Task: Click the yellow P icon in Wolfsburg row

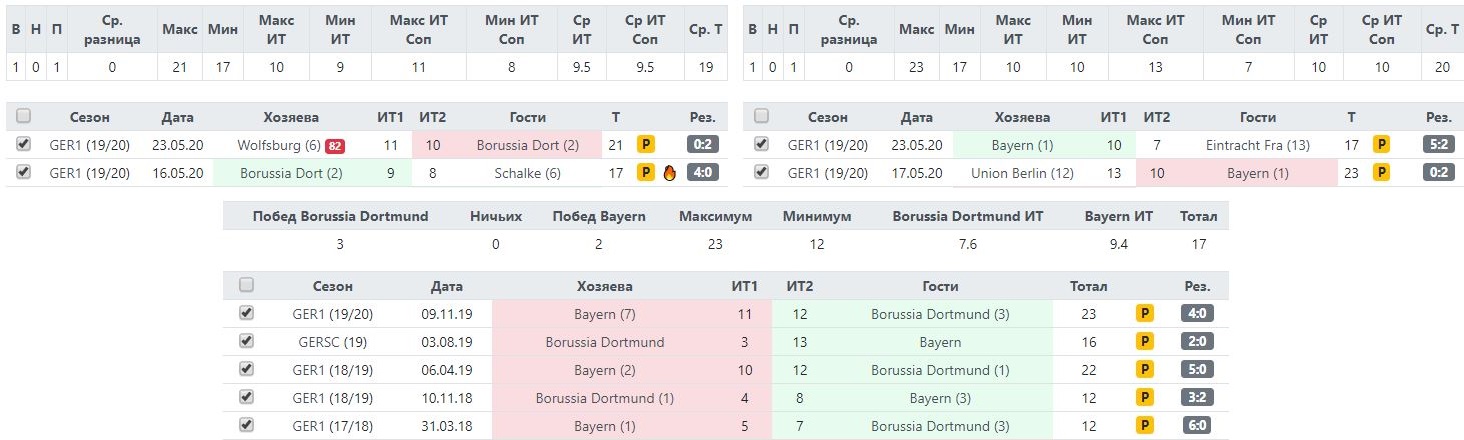Action: click(x=646, y=144)
